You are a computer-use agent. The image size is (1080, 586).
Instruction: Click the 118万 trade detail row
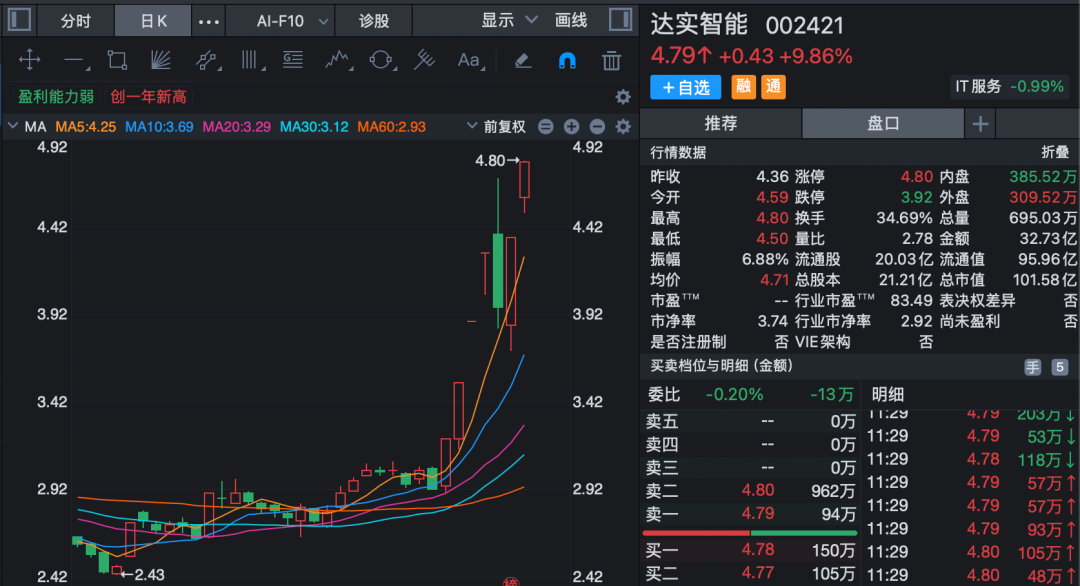[970, 459]
